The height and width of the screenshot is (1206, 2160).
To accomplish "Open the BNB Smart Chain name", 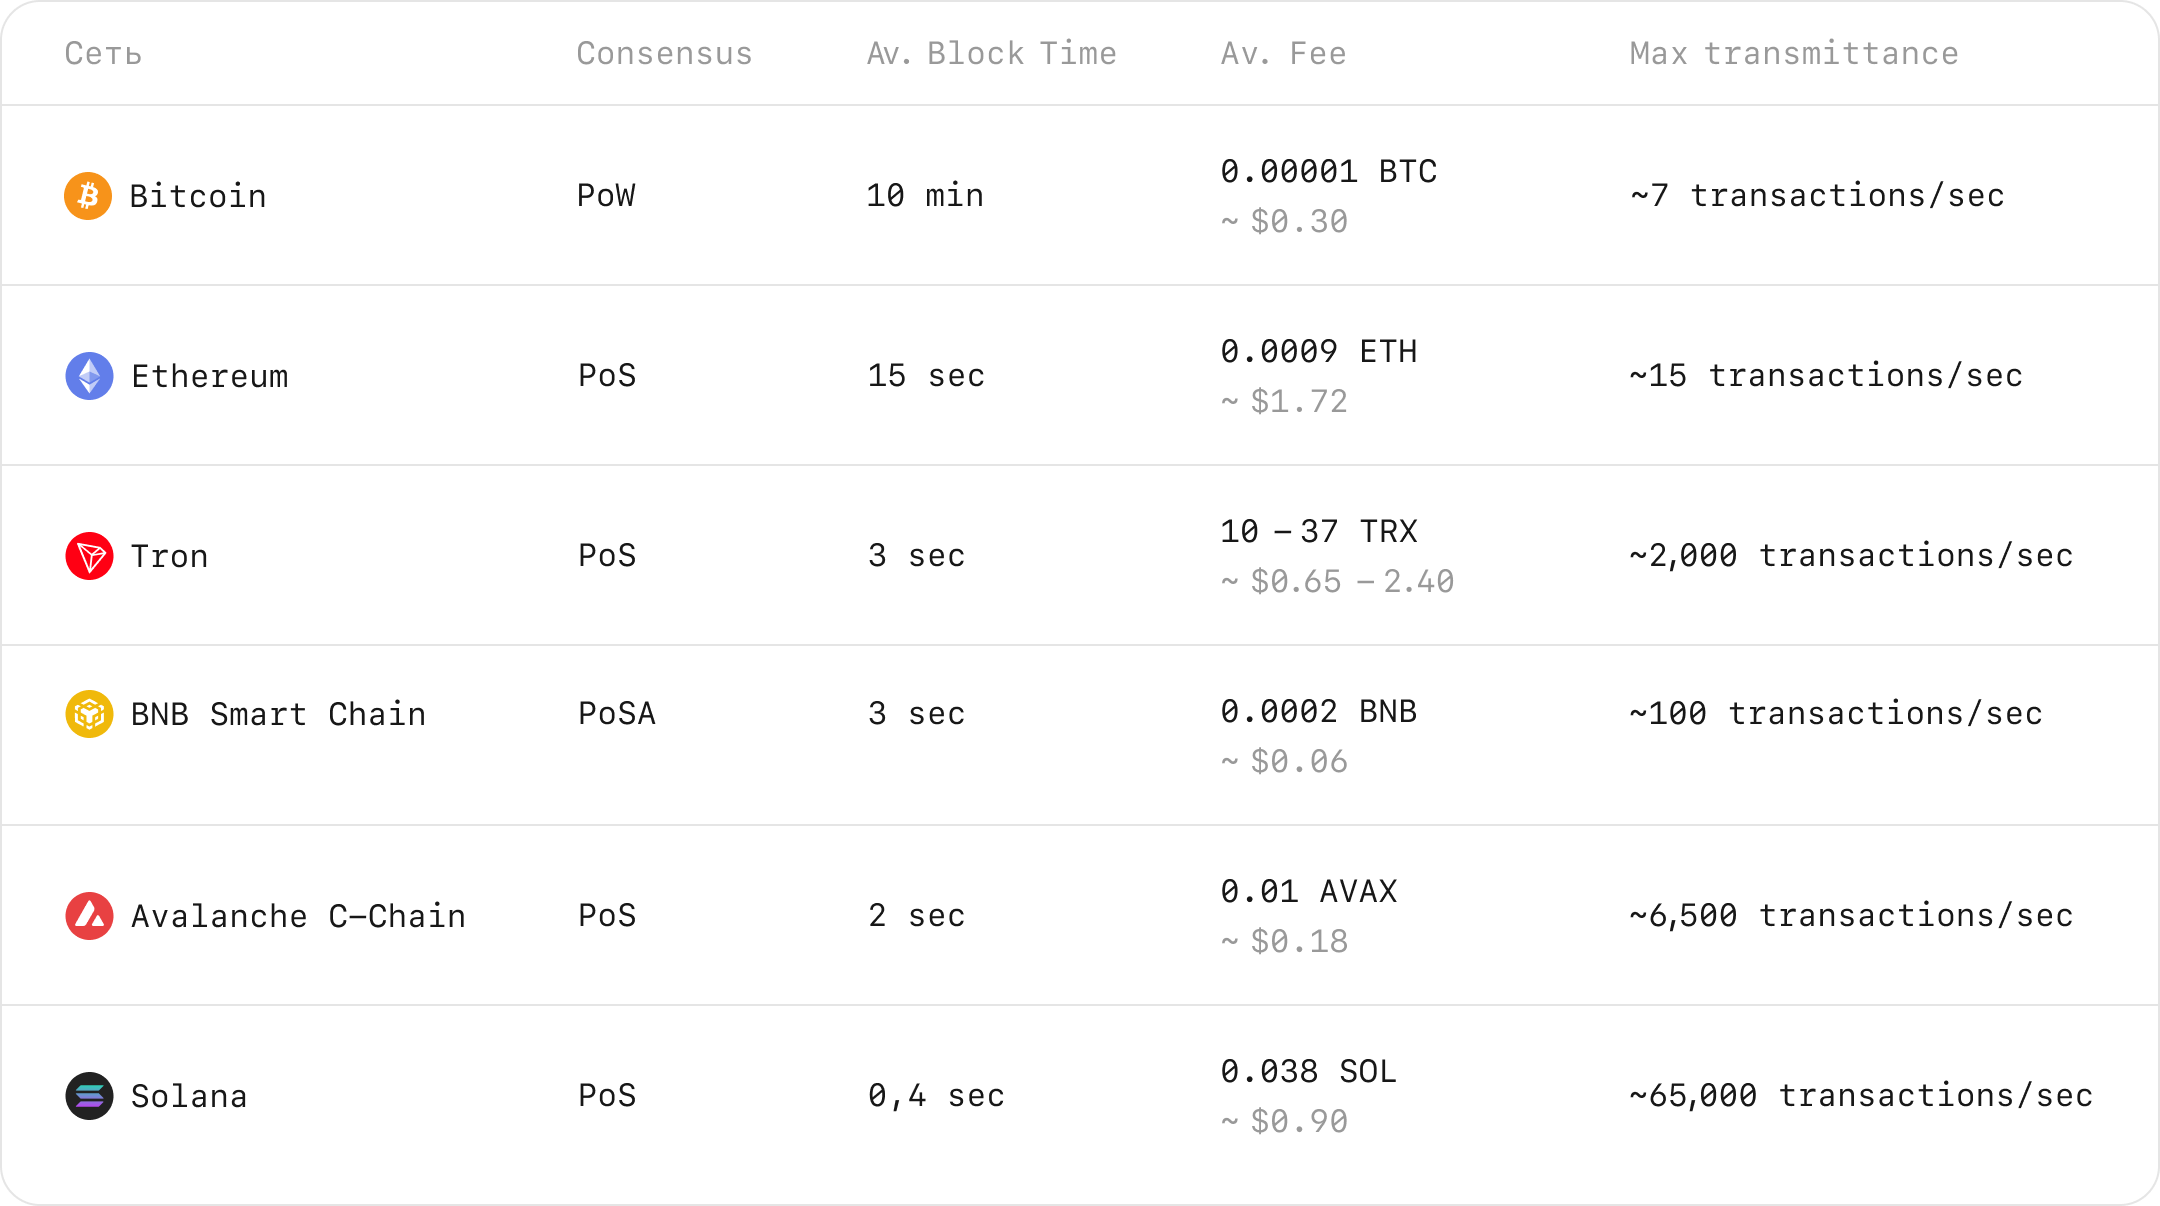I will (x=278, y=714).
